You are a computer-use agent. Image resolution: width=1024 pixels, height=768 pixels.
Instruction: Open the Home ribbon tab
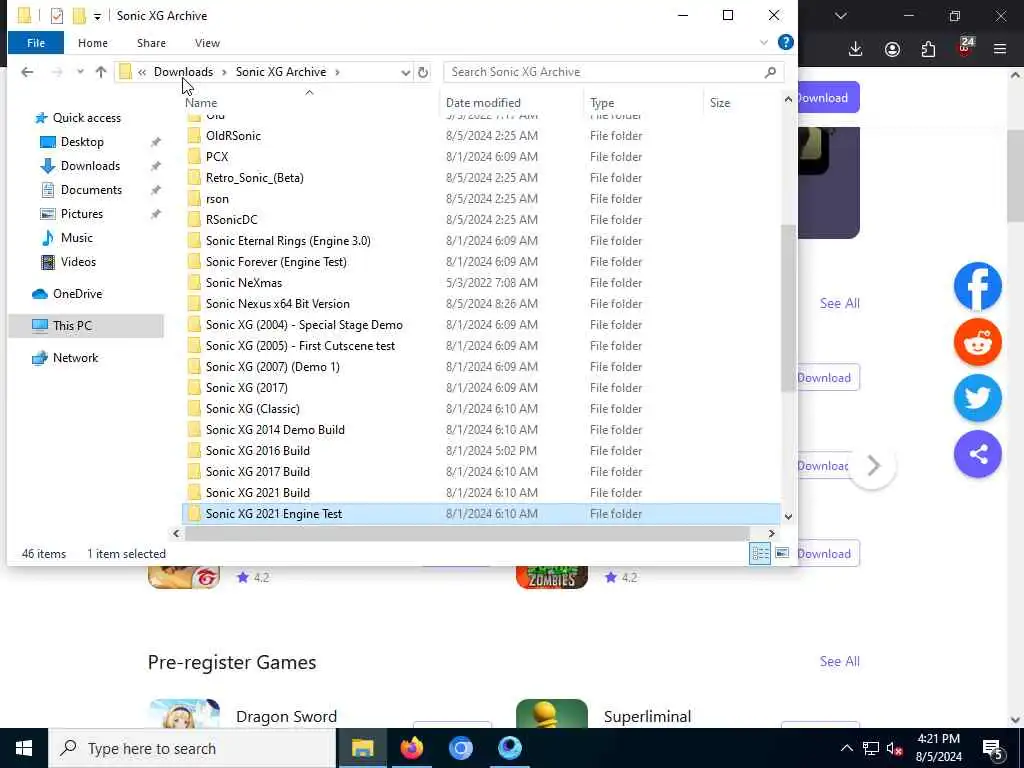pyautogui.click(x=93, y=42)
